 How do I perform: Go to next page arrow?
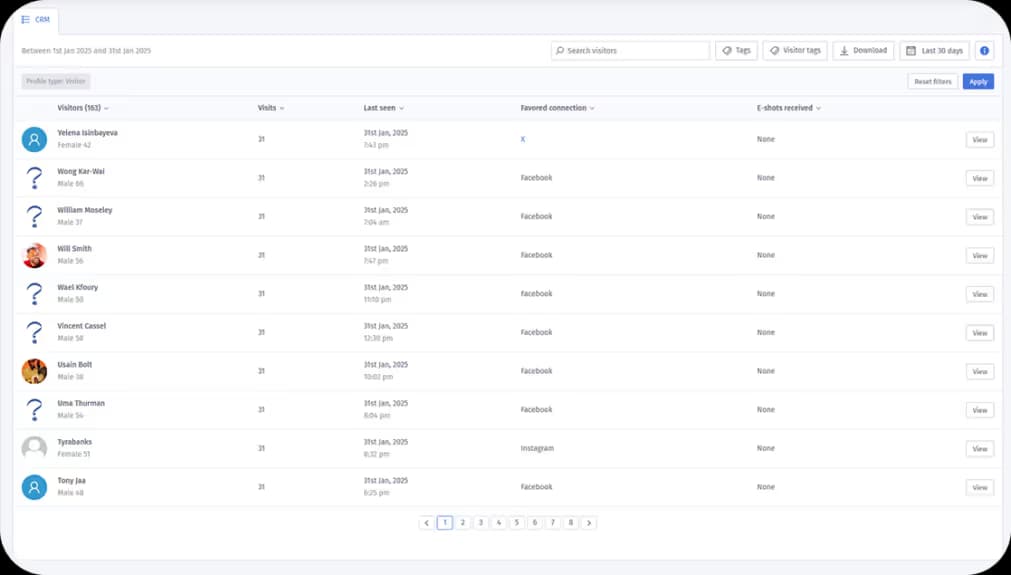[x=589, y=523]
